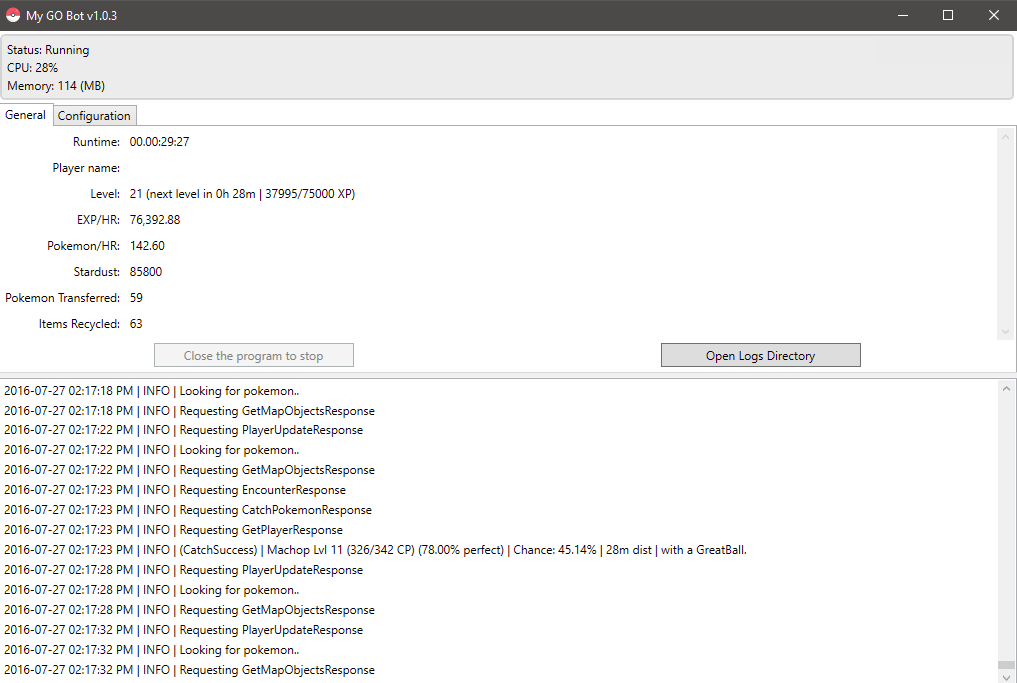Click the log panel scroll up arrow
The height and width of the screenshot is (683, 1017).
pyautogui.click(x=1006, y=388)
